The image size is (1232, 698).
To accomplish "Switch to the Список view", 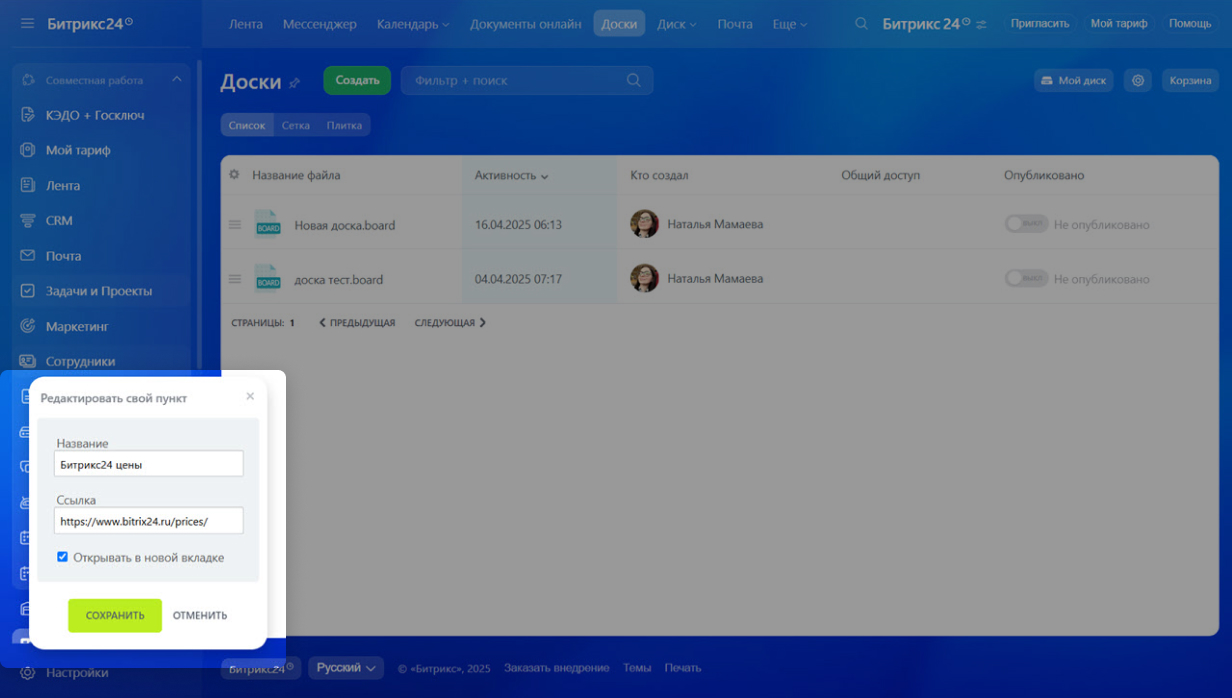I will [246, 125].
